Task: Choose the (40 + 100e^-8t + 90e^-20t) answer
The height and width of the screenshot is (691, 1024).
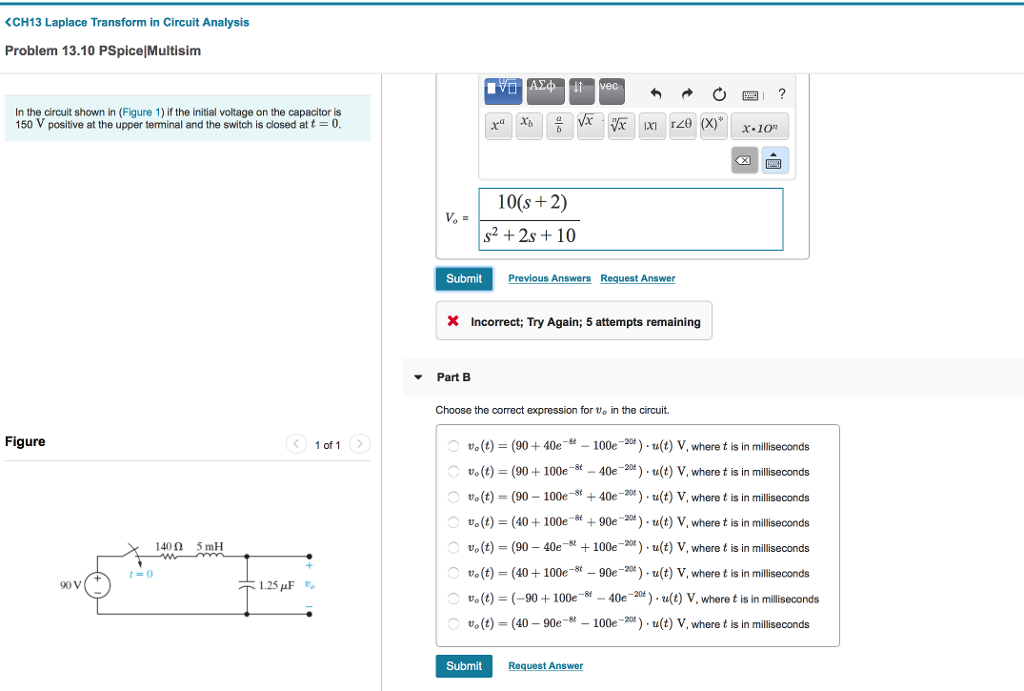Action: point(451,522)
